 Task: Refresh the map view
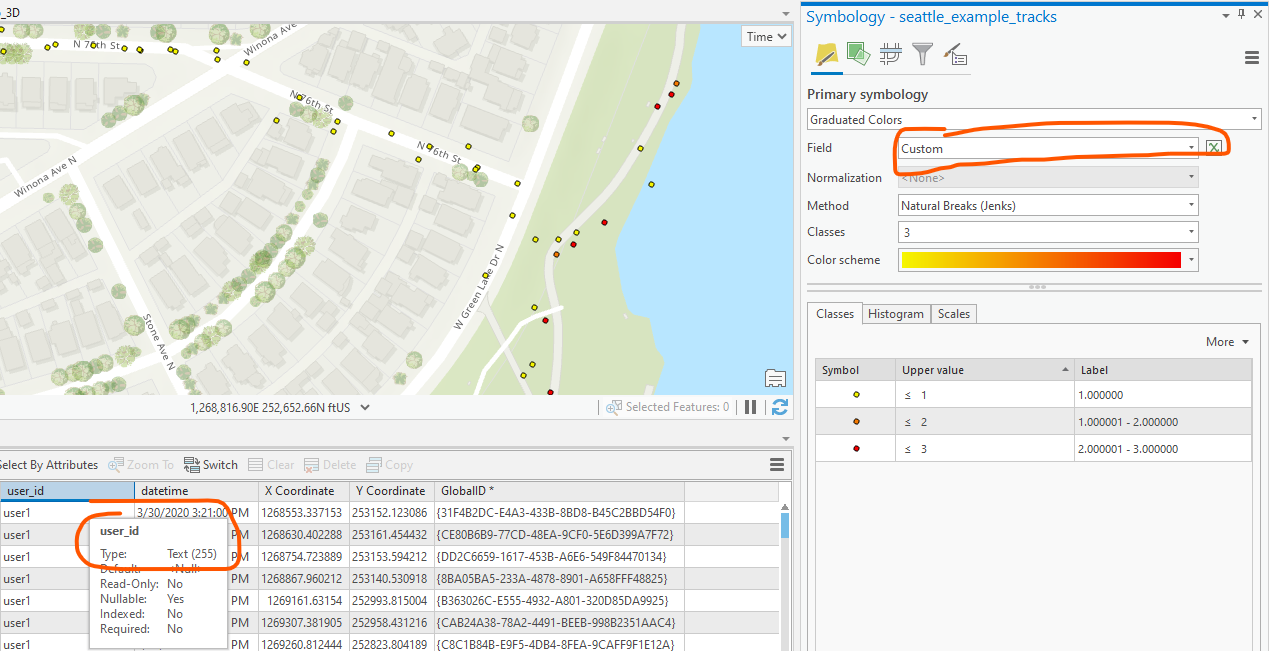tap(779, 407)
